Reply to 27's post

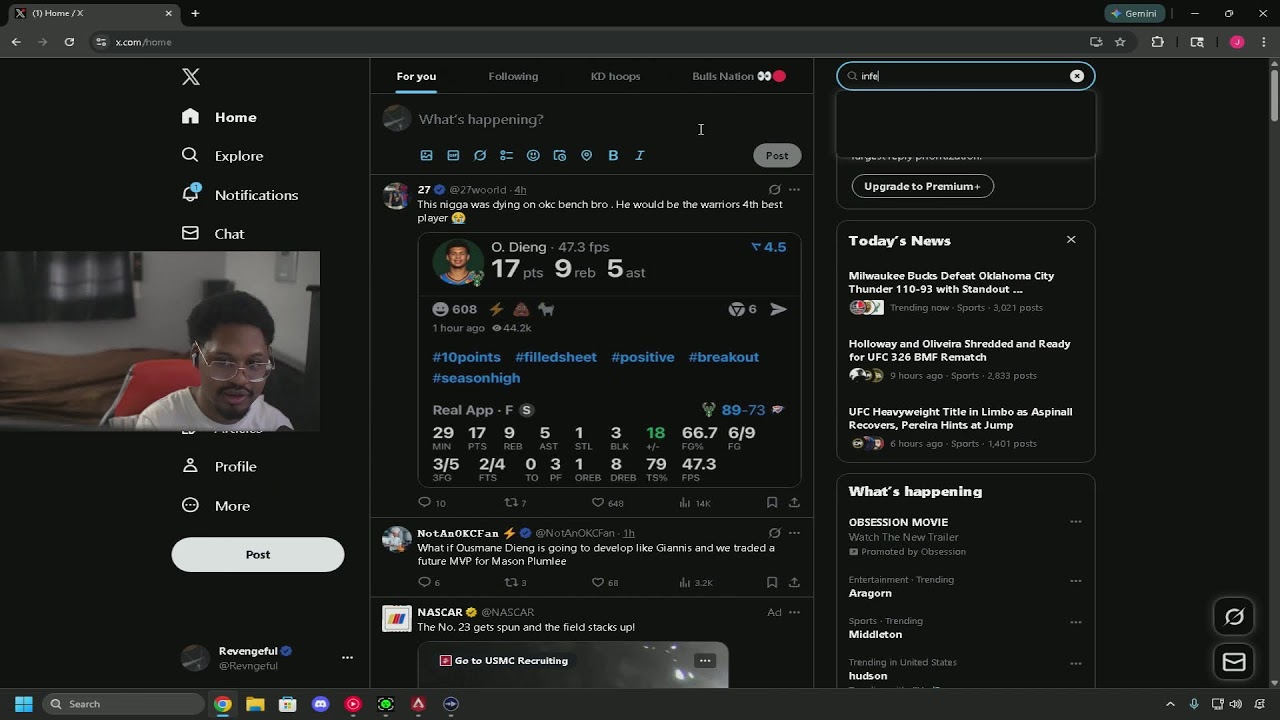point(432,503)
